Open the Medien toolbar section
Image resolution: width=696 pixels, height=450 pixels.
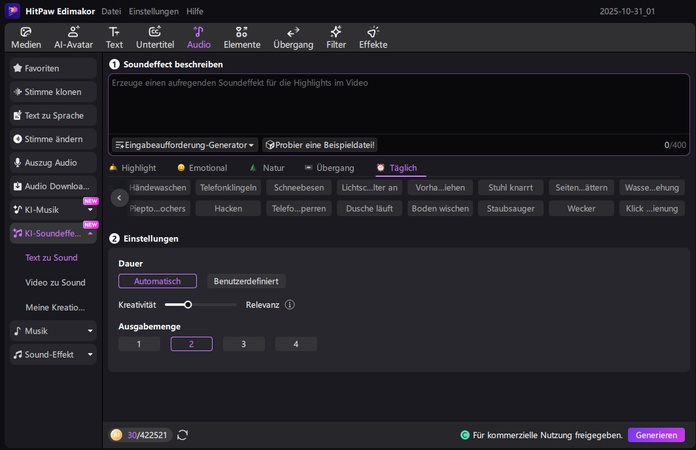click(26, 37)
